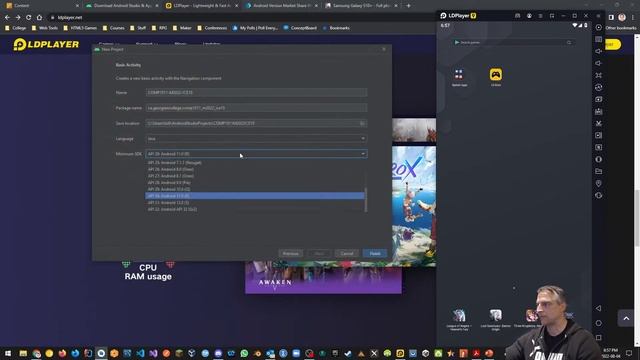The image size is (640, 360).
Task: Click the browser home icon
Action: pos(39,18)
